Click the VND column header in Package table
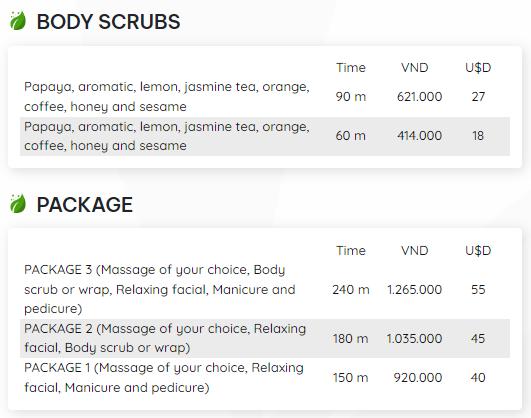531x418 pixels. coord(415,251)
